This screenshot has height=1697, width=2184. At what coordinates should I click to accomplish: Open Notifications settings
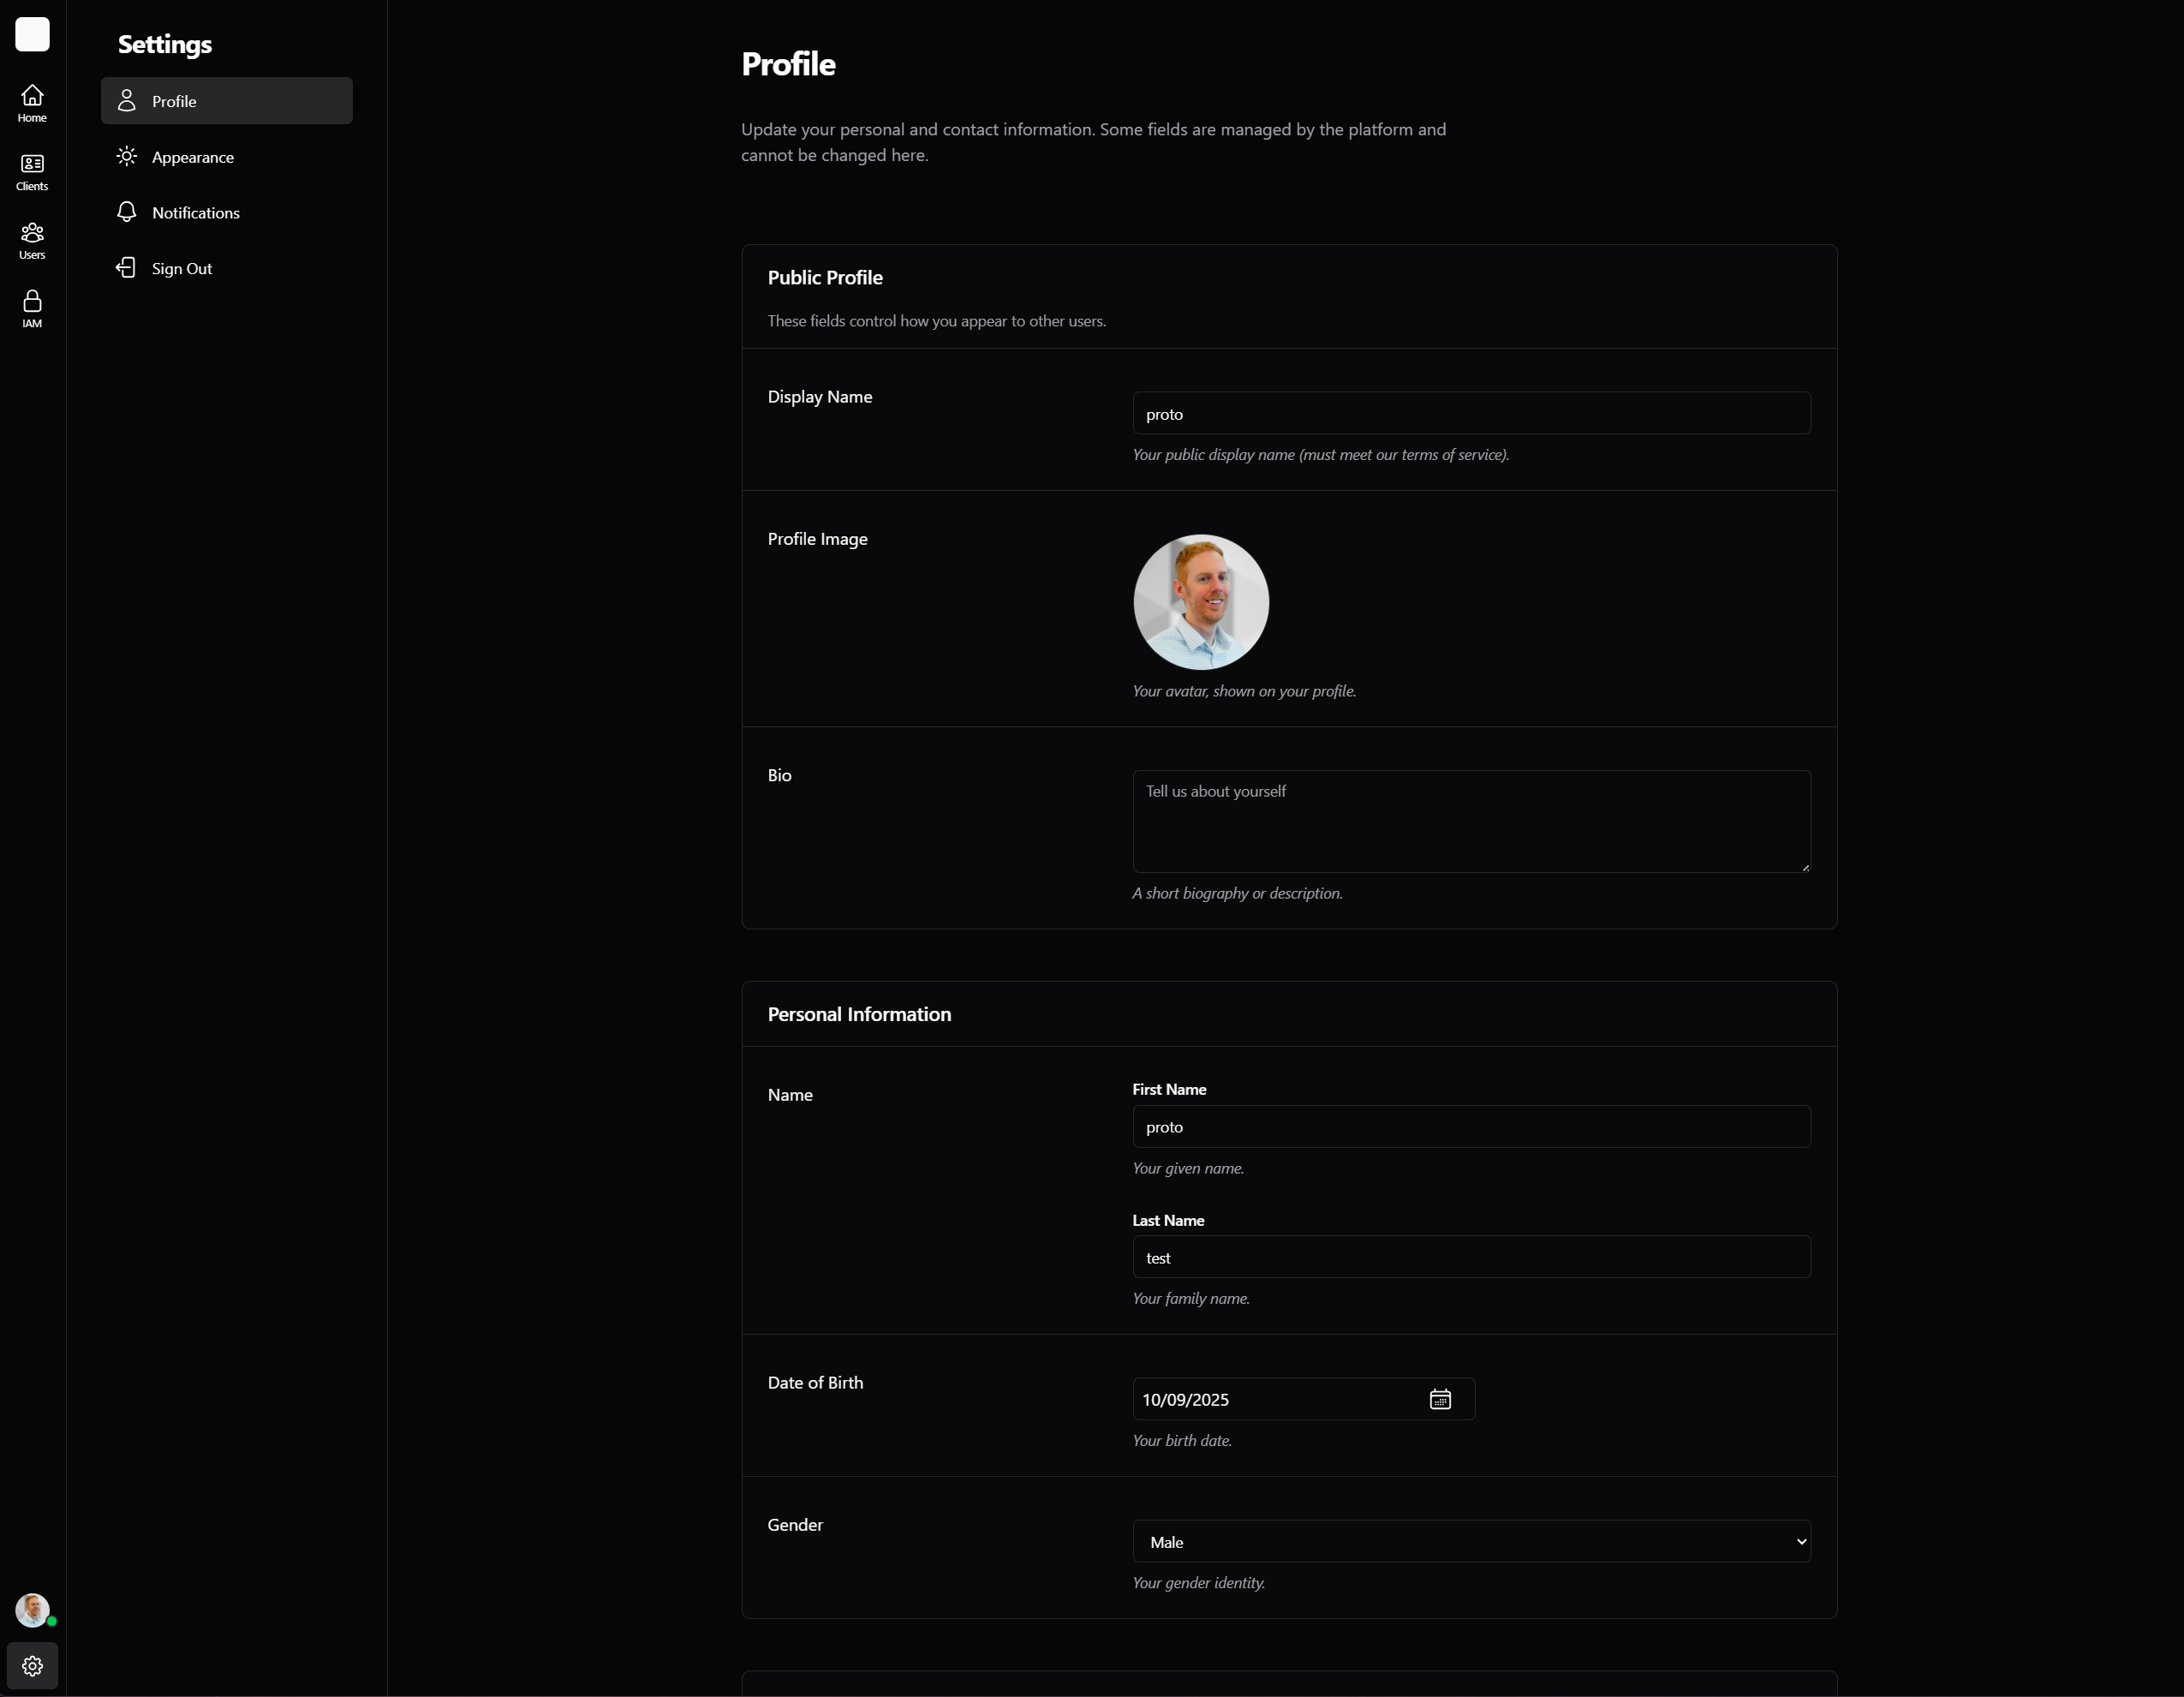click(195, 213)
